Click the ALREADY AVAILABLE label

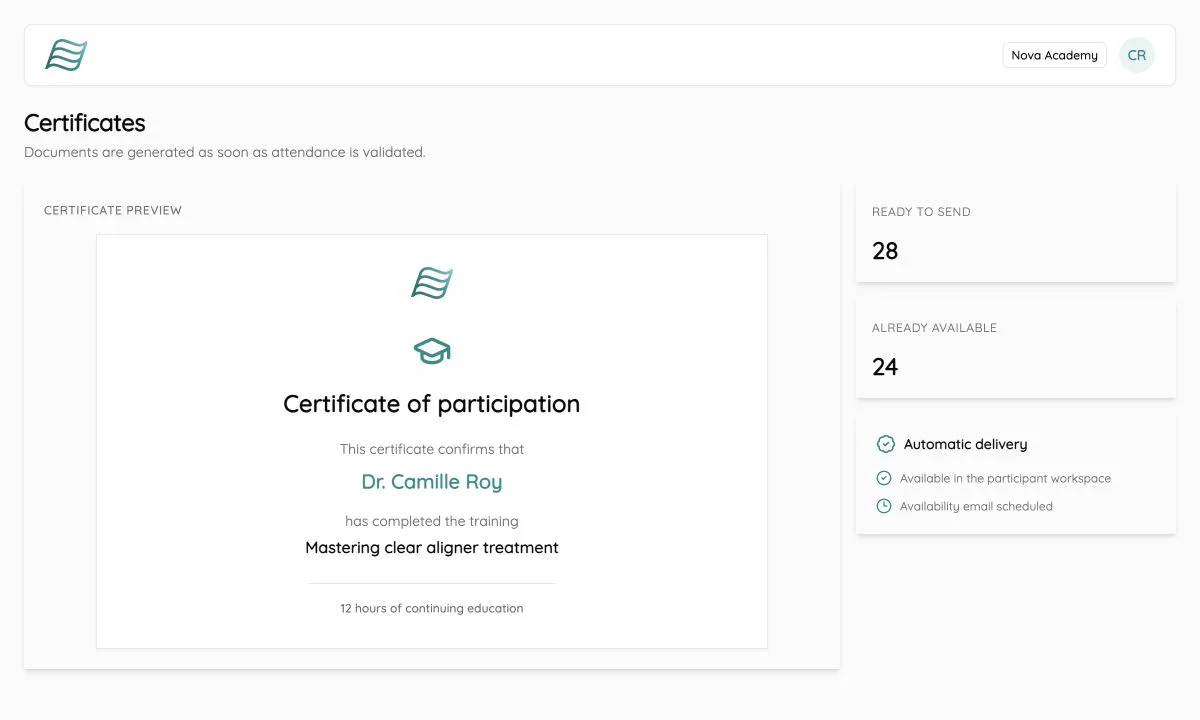934,328
